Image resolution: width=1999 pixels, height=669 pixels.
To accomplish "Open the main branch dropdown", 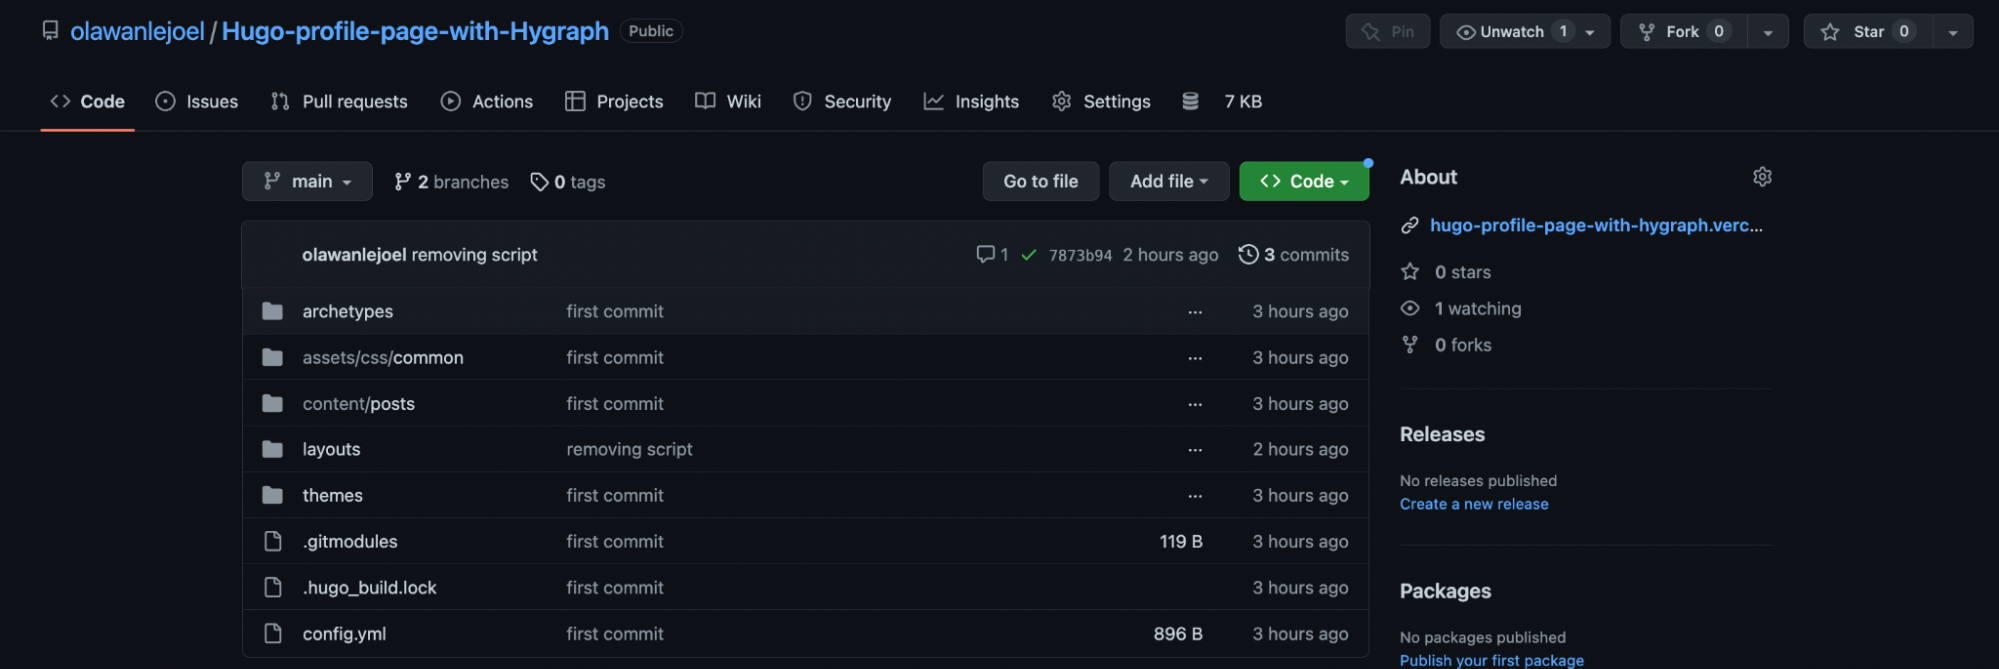I will coord(307,182).
